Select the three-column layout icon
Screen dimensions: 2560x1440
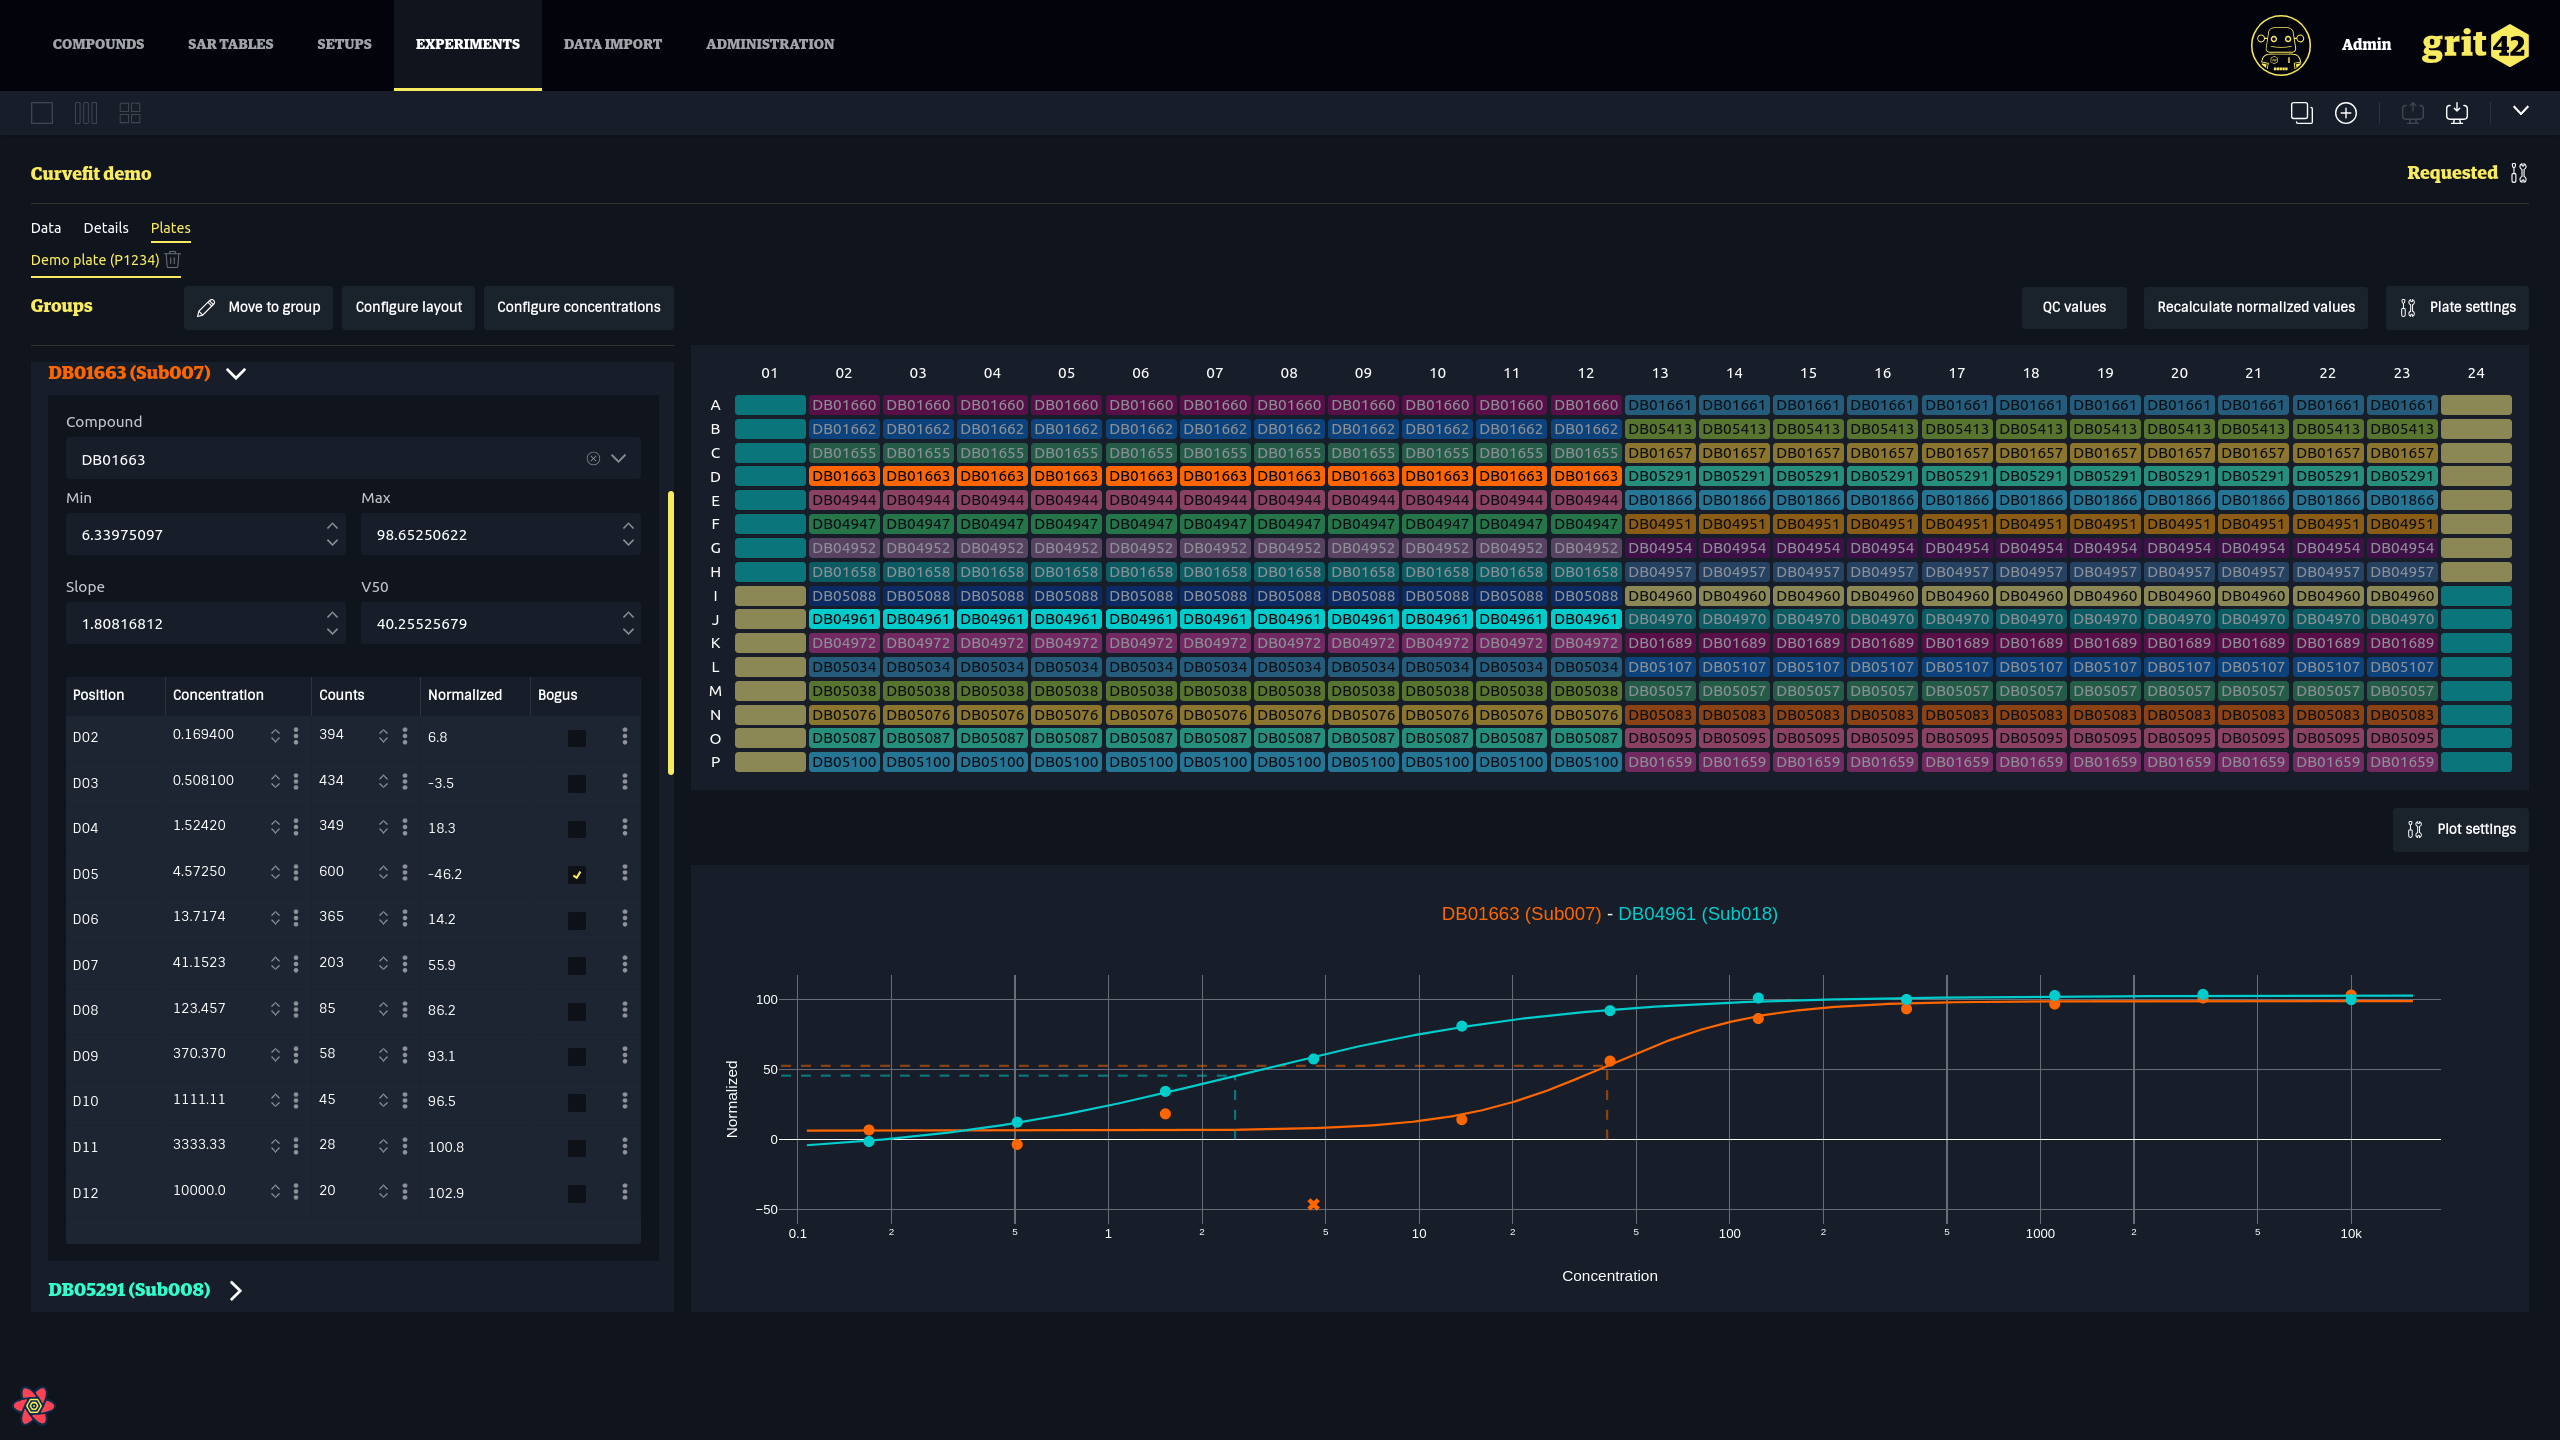[86, 113]
